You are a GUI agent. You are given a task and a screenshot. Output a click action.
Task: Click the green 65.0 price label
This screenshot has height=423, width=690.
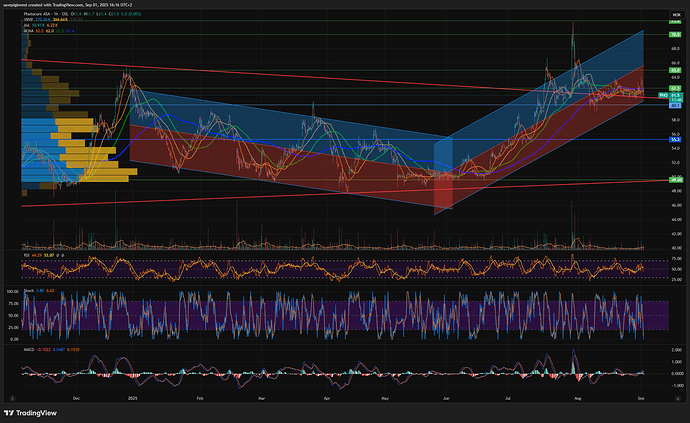675,70
